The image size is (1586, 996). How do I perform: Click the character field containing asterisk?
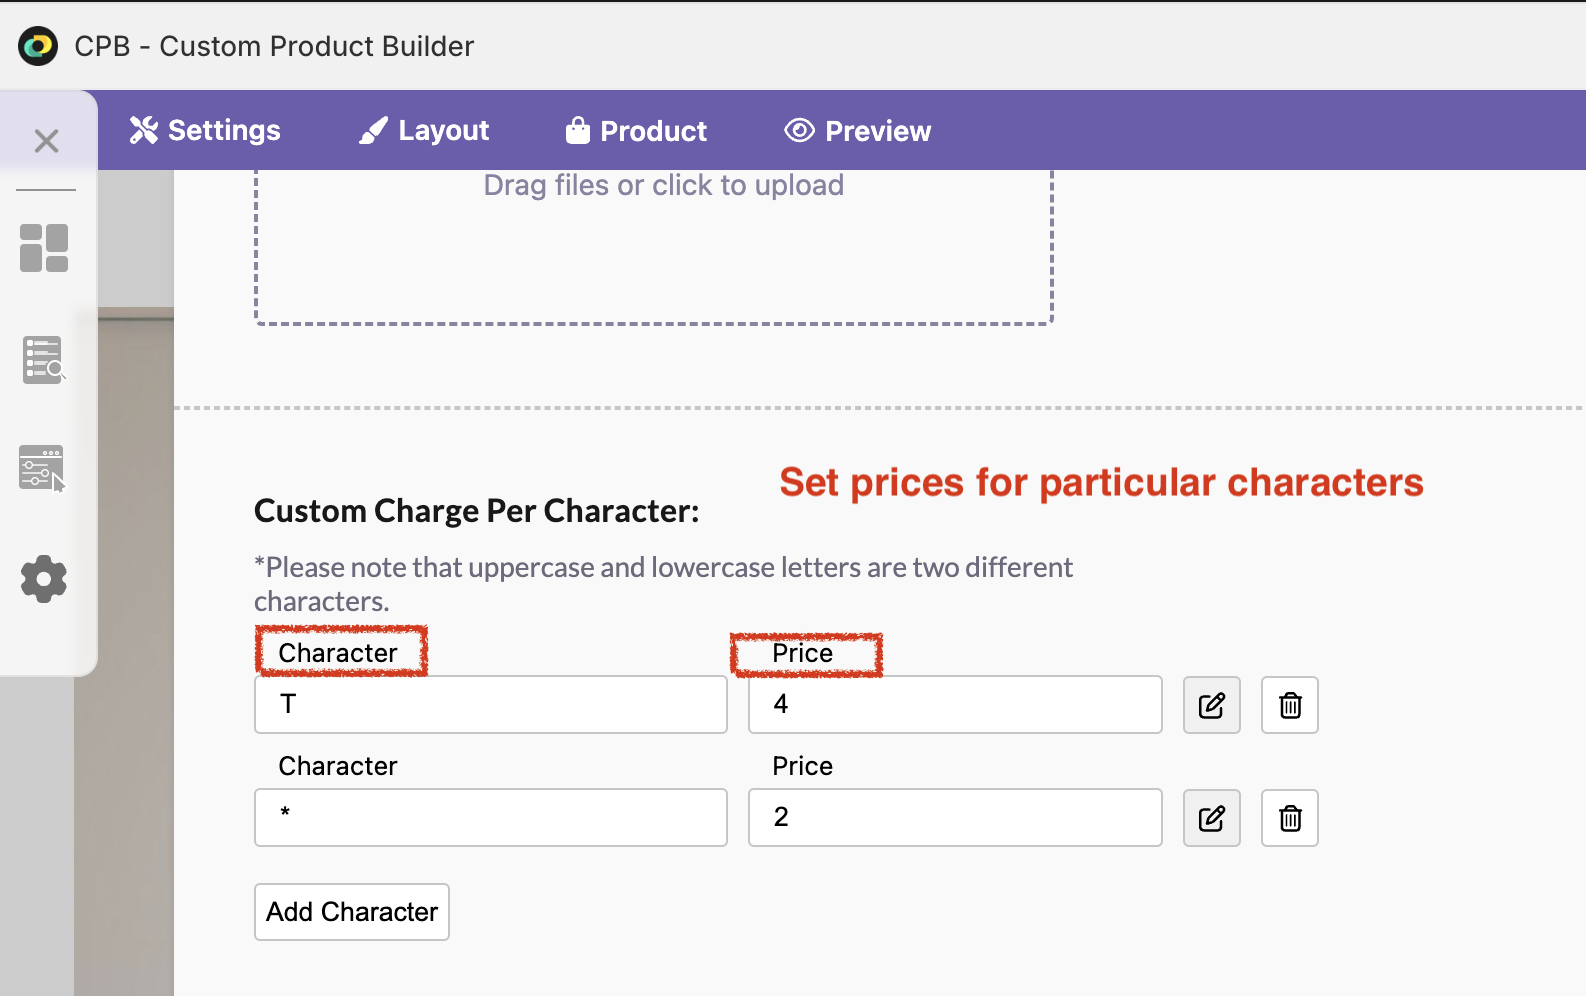490,818
